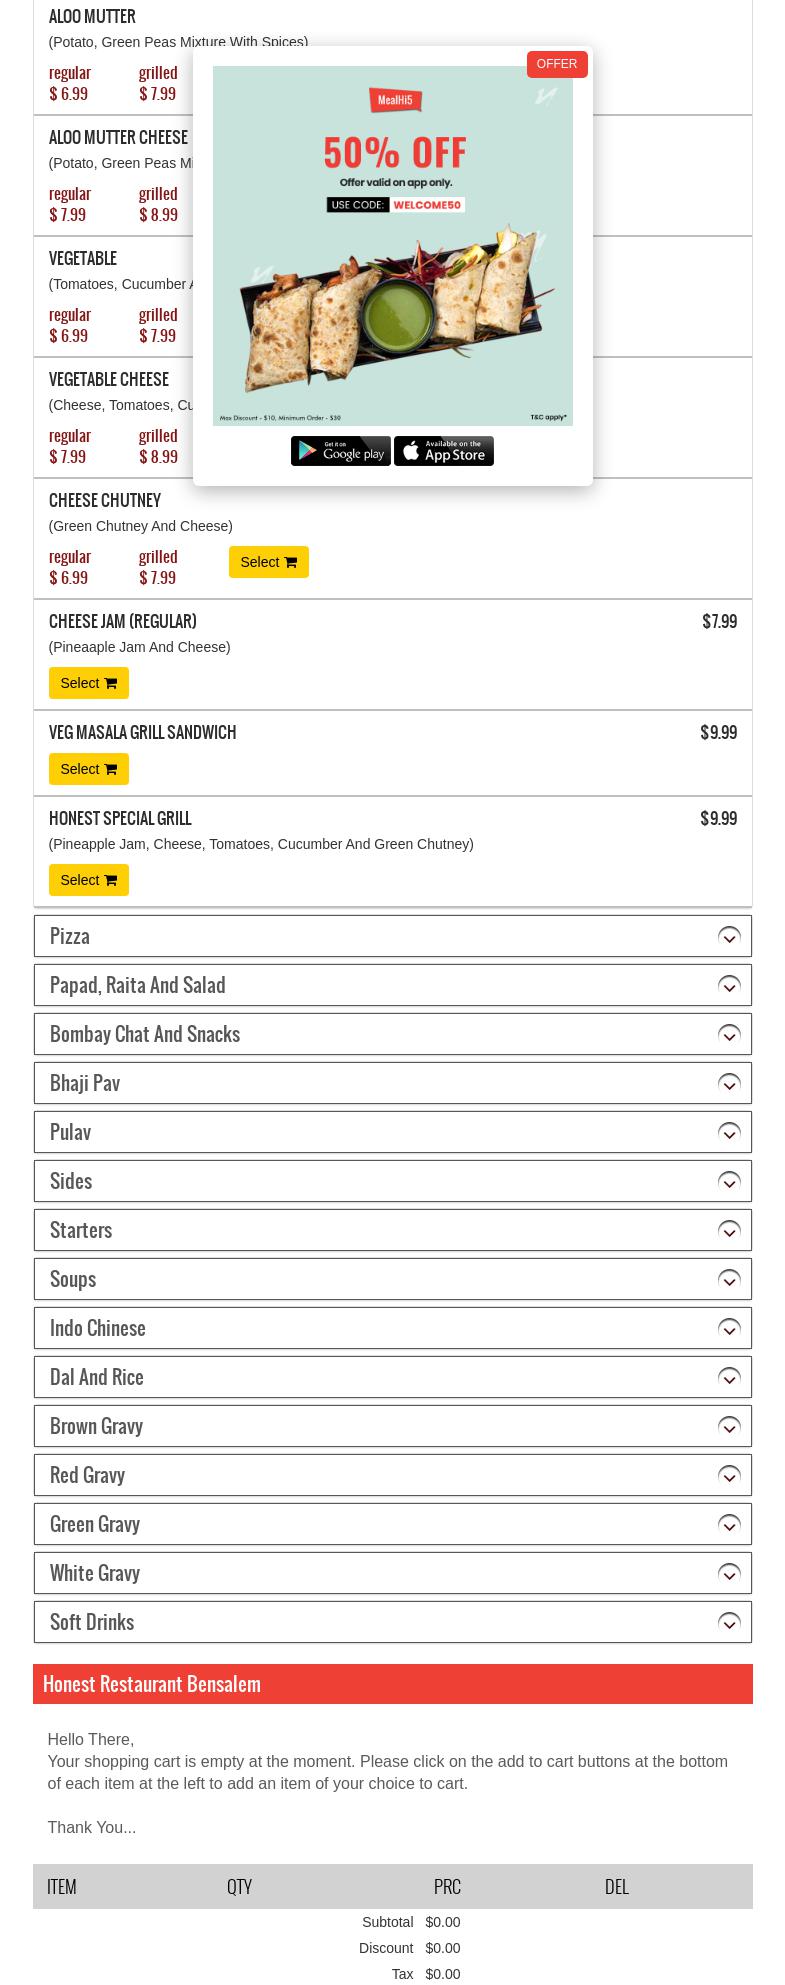Screen dimensions: 785x1985
Task: Select Cheese Chutney sandwich
Action: (x=268, y=562)
